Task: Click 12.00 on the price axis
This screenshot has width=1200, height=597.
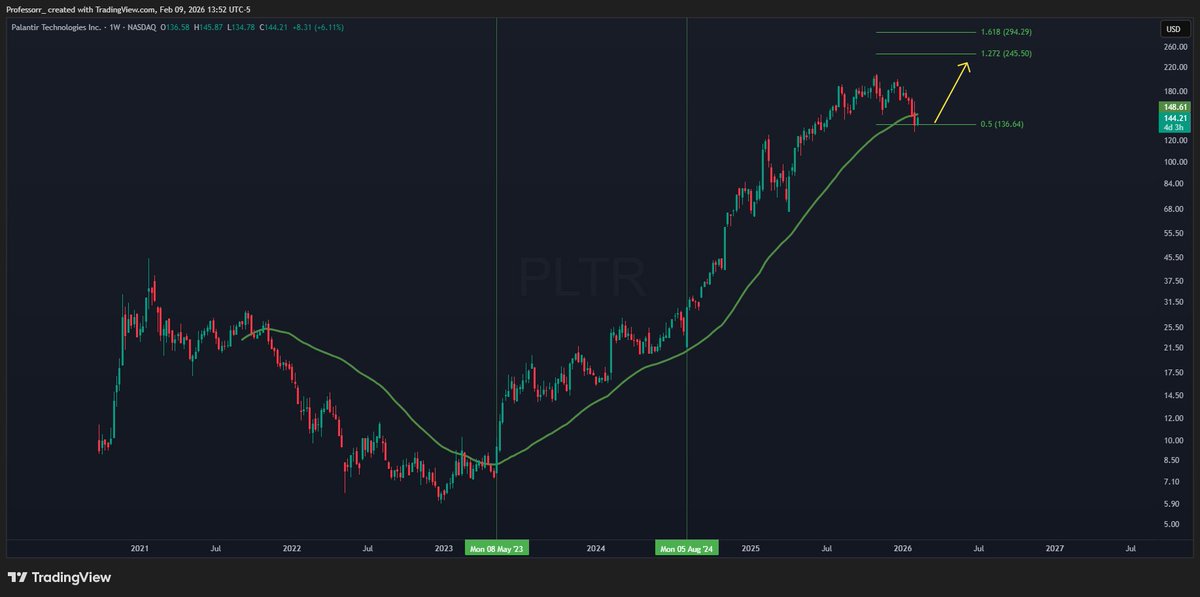Action: pos(1175,418)
